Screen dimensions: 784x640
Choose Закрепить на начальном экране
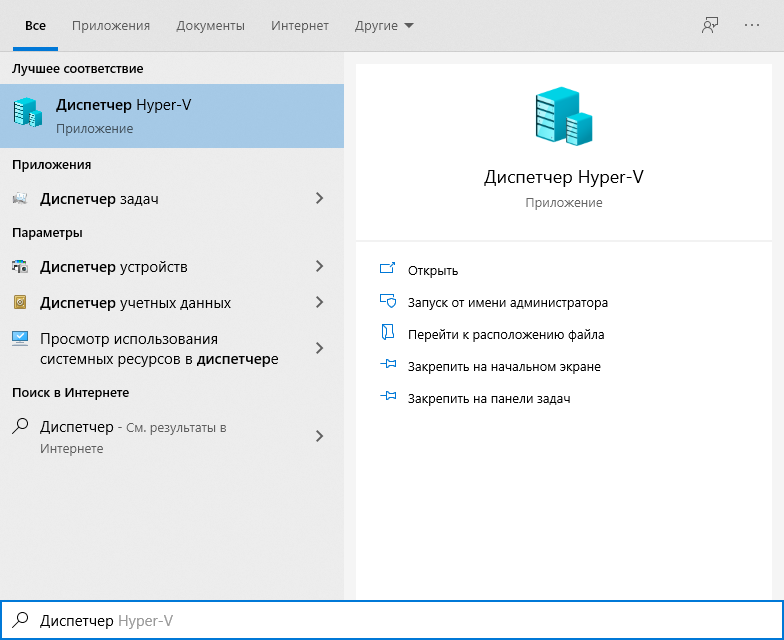pos(504,366)
